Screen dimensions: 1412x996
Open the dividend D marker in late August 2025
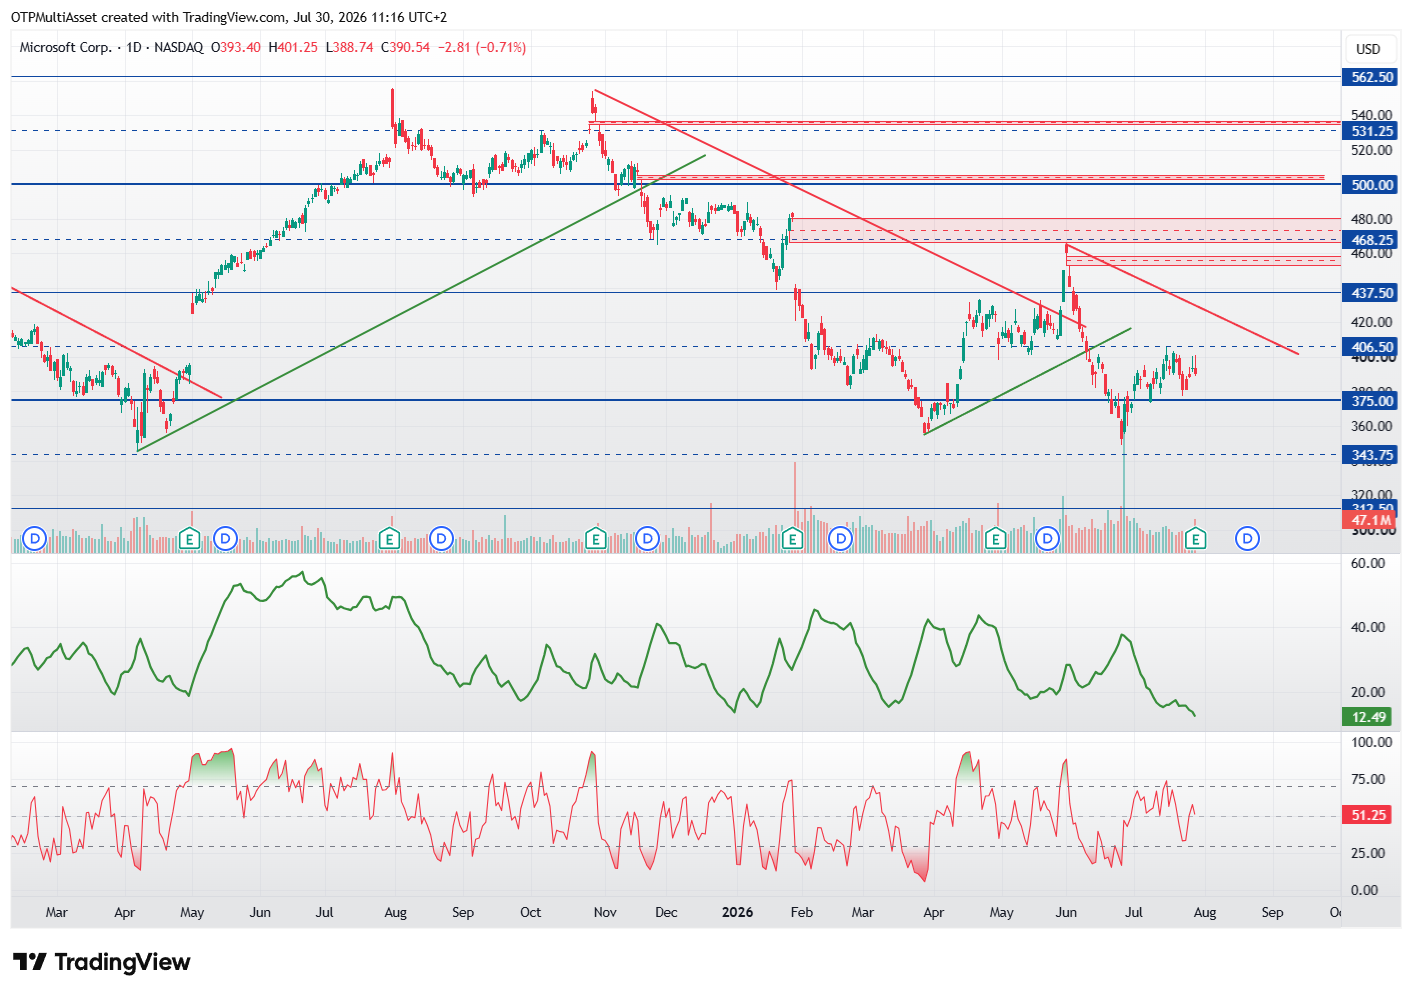point(441,539)
